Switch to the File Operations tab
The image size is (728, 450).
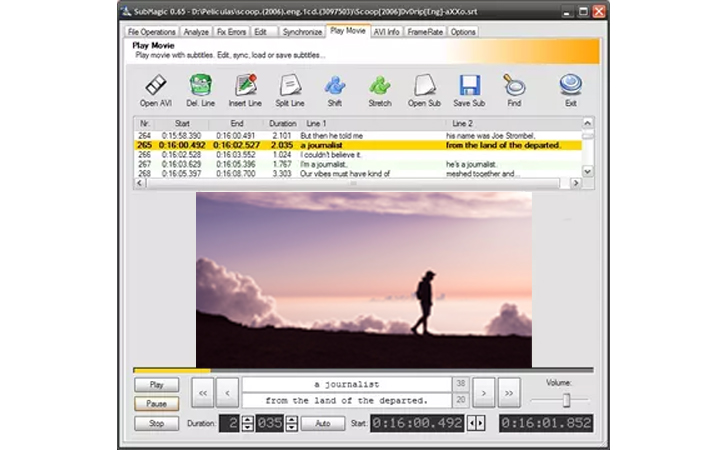(151, 32)
